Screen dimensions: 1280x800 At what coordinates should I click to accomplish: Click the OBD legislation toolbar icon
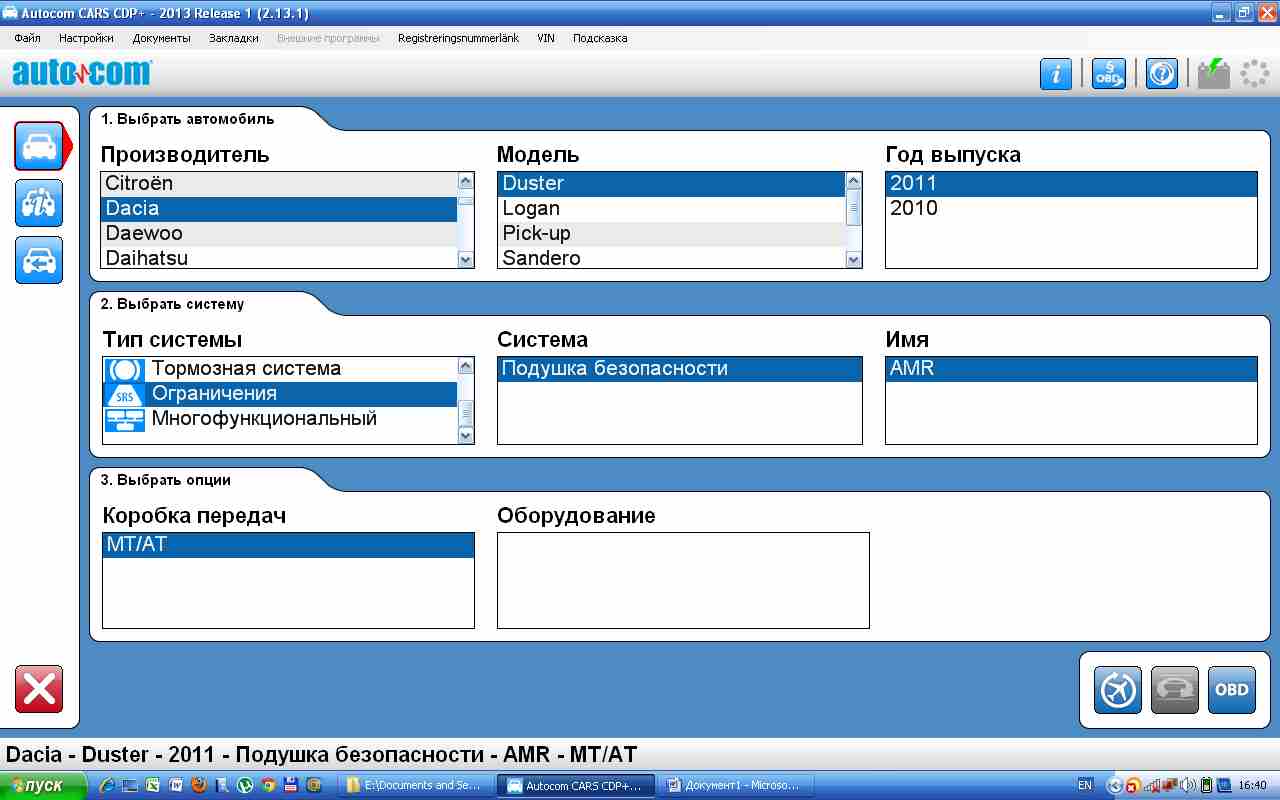[x=1108, y=74]
